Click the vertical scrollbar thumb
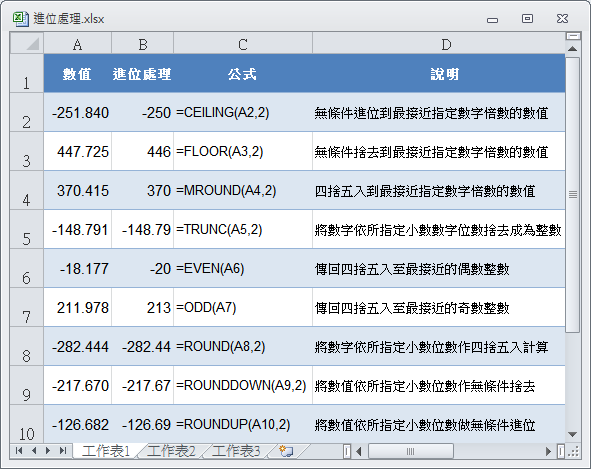The width and height of the screenshot is (591, 469). click(x=573, y=195)
